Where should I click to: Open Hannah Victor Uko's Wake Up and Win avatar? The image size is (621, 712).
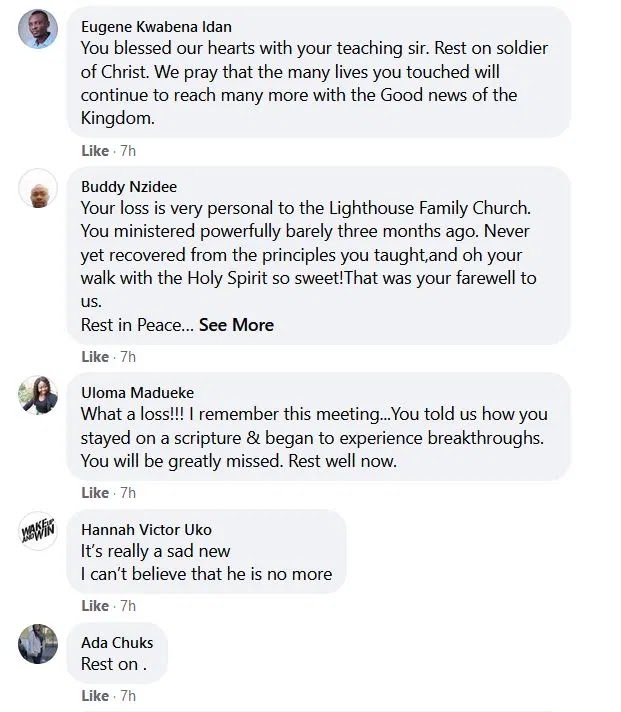38,531
